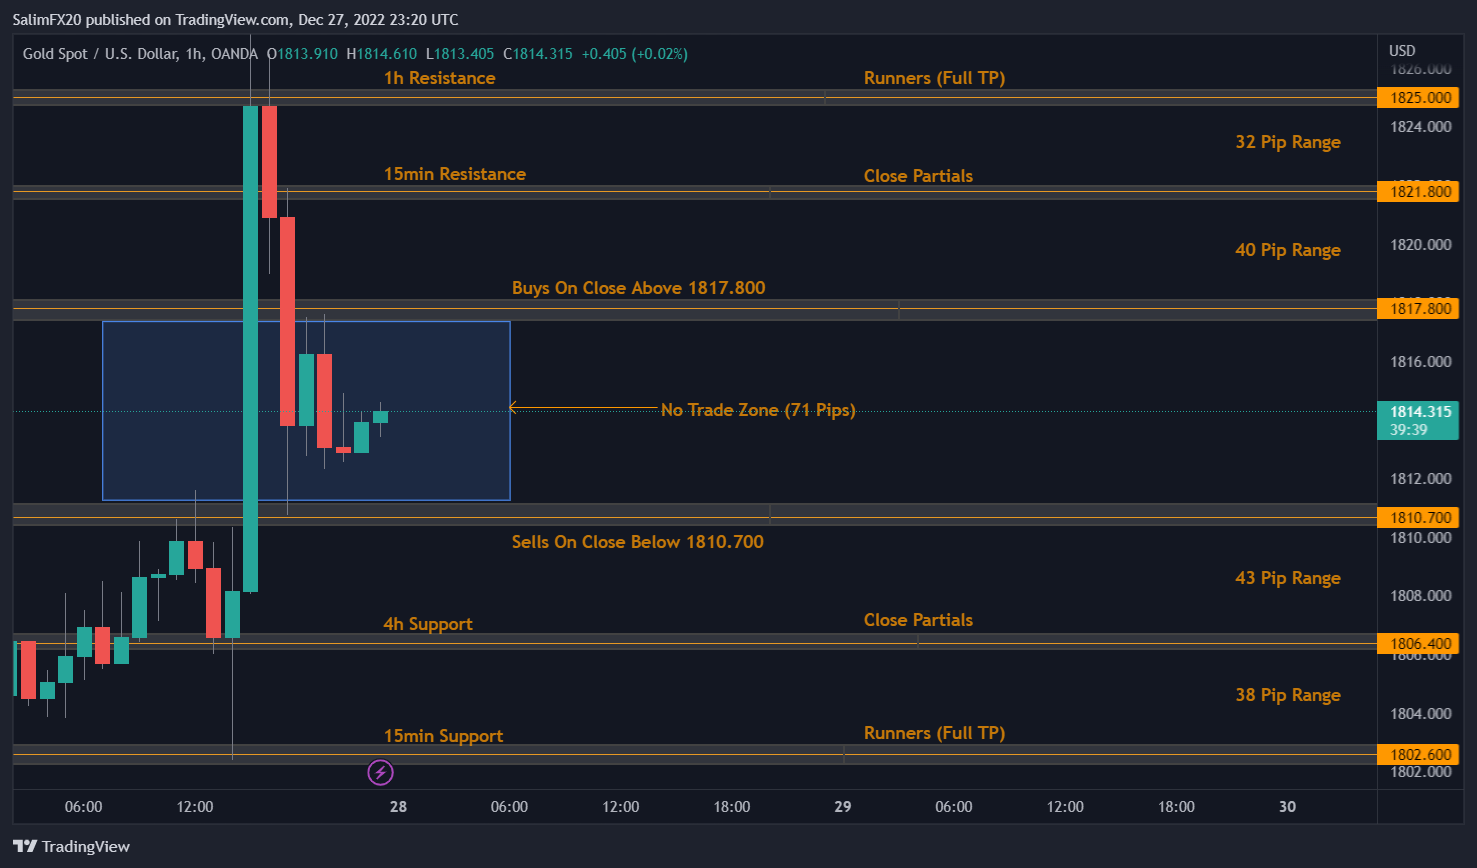Viewport: 1477px width, 868px height.
Task: Select the USD currency label on the price axis
Action: pyautogui.click(x=1401, y=50)
